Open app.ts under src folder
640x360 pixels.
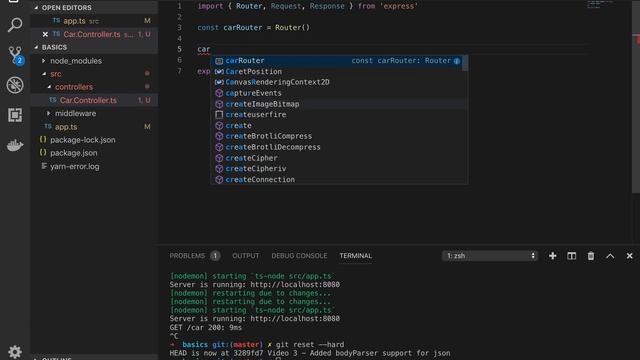[94, 127]
